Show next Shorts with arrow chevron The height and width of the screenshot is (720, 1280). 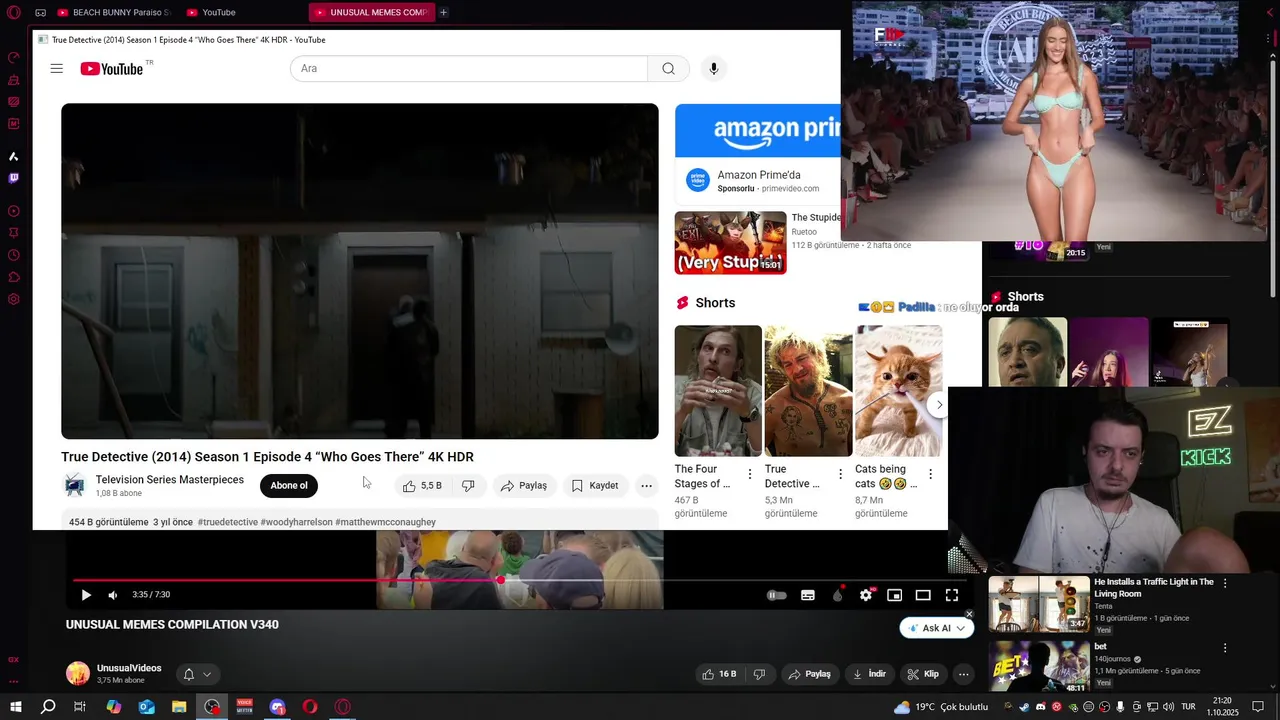click(939, 404)
